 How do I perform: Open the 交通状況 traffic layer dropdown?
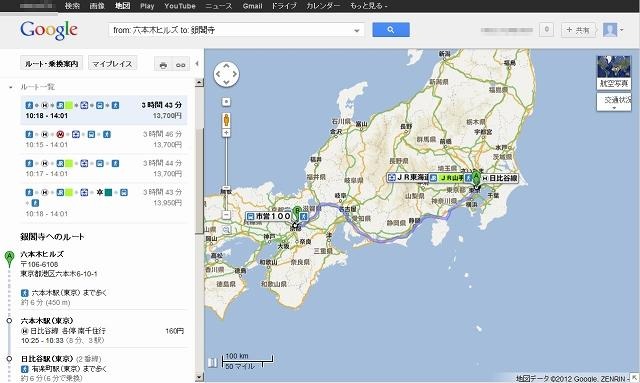(614, 102)
